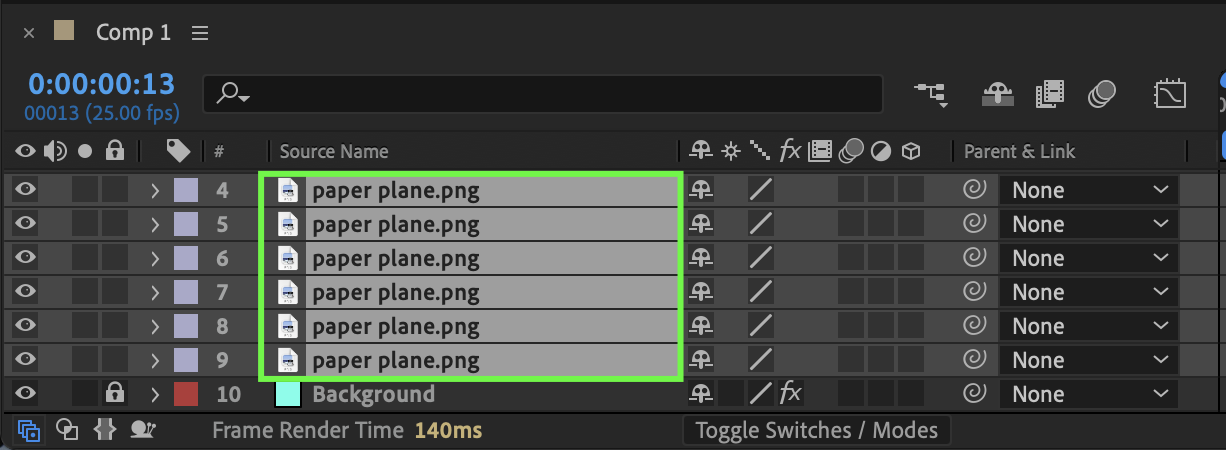Toggle eye visibility on the Background layer
Image resolution: width=1226 pixels, height=450 pixels.
[x=25, y=394]
